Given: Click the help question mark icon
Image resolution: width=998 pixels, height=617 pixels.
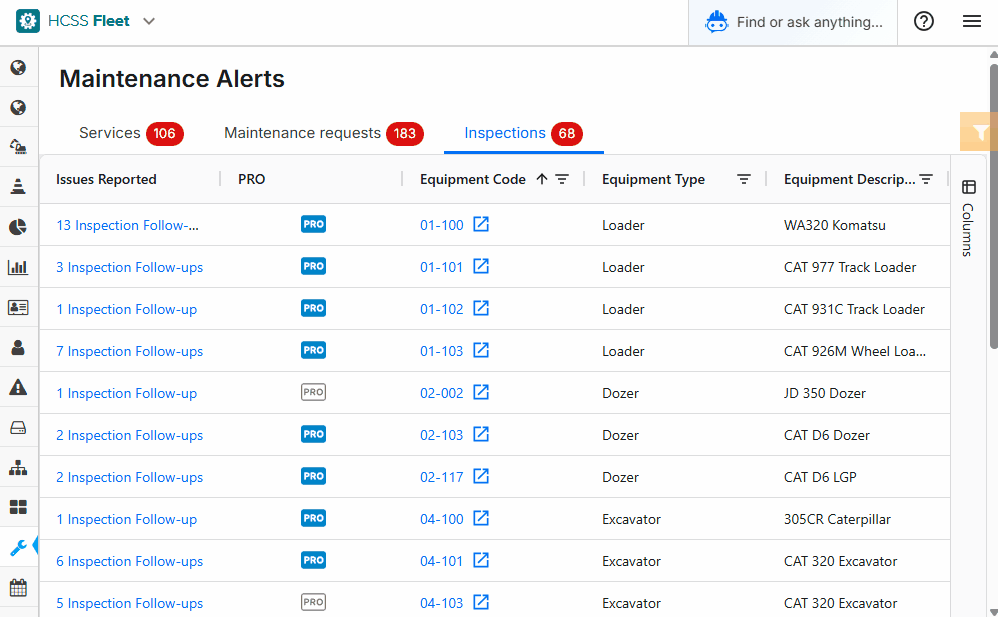Looking at the screenshot, I should [x=924, y=22].
